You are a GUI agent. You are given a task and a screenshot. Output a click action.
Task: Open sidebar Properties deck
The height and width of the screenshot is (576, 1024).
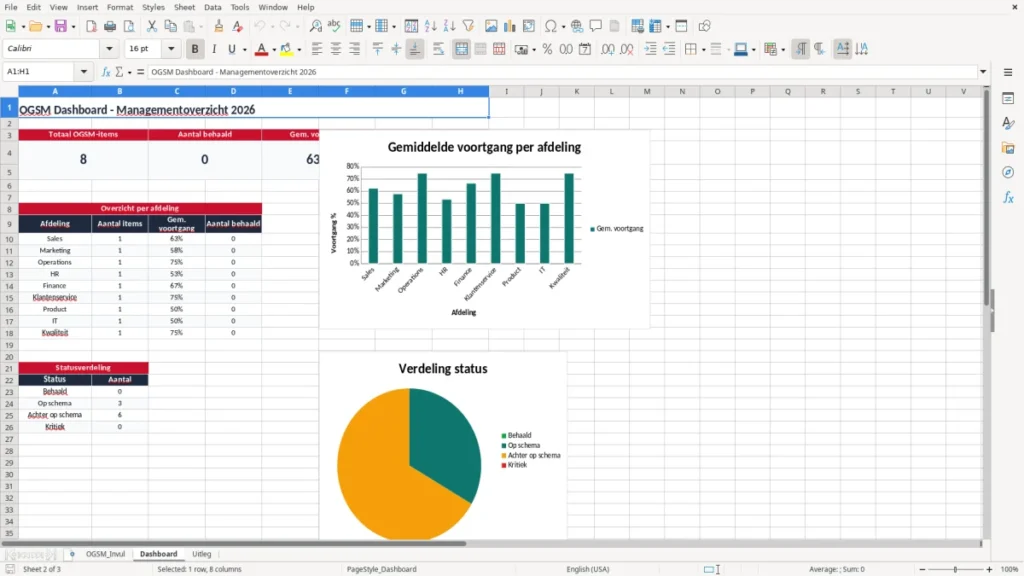1008,98
